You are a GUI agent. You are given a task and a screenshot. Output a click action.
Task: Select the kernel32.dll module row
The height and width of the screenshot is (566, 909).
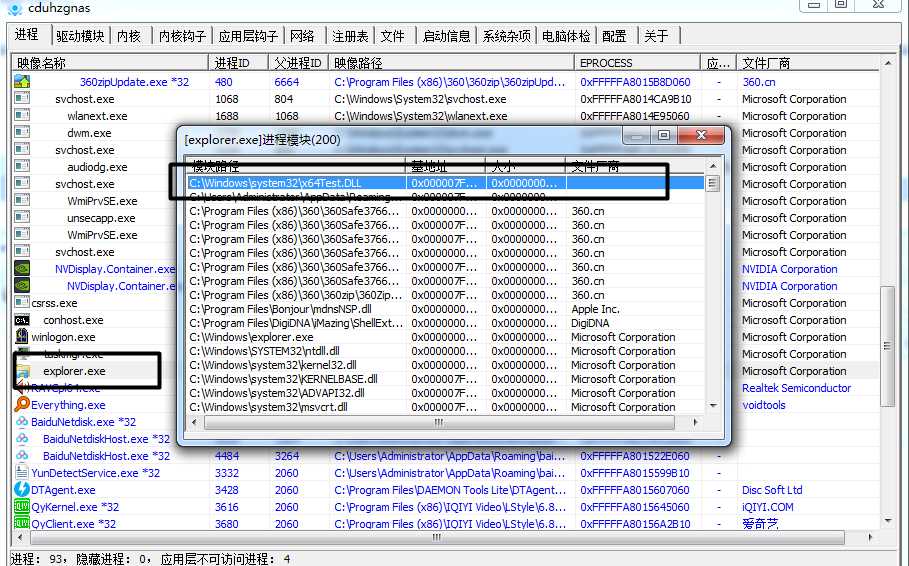[445, 365]
